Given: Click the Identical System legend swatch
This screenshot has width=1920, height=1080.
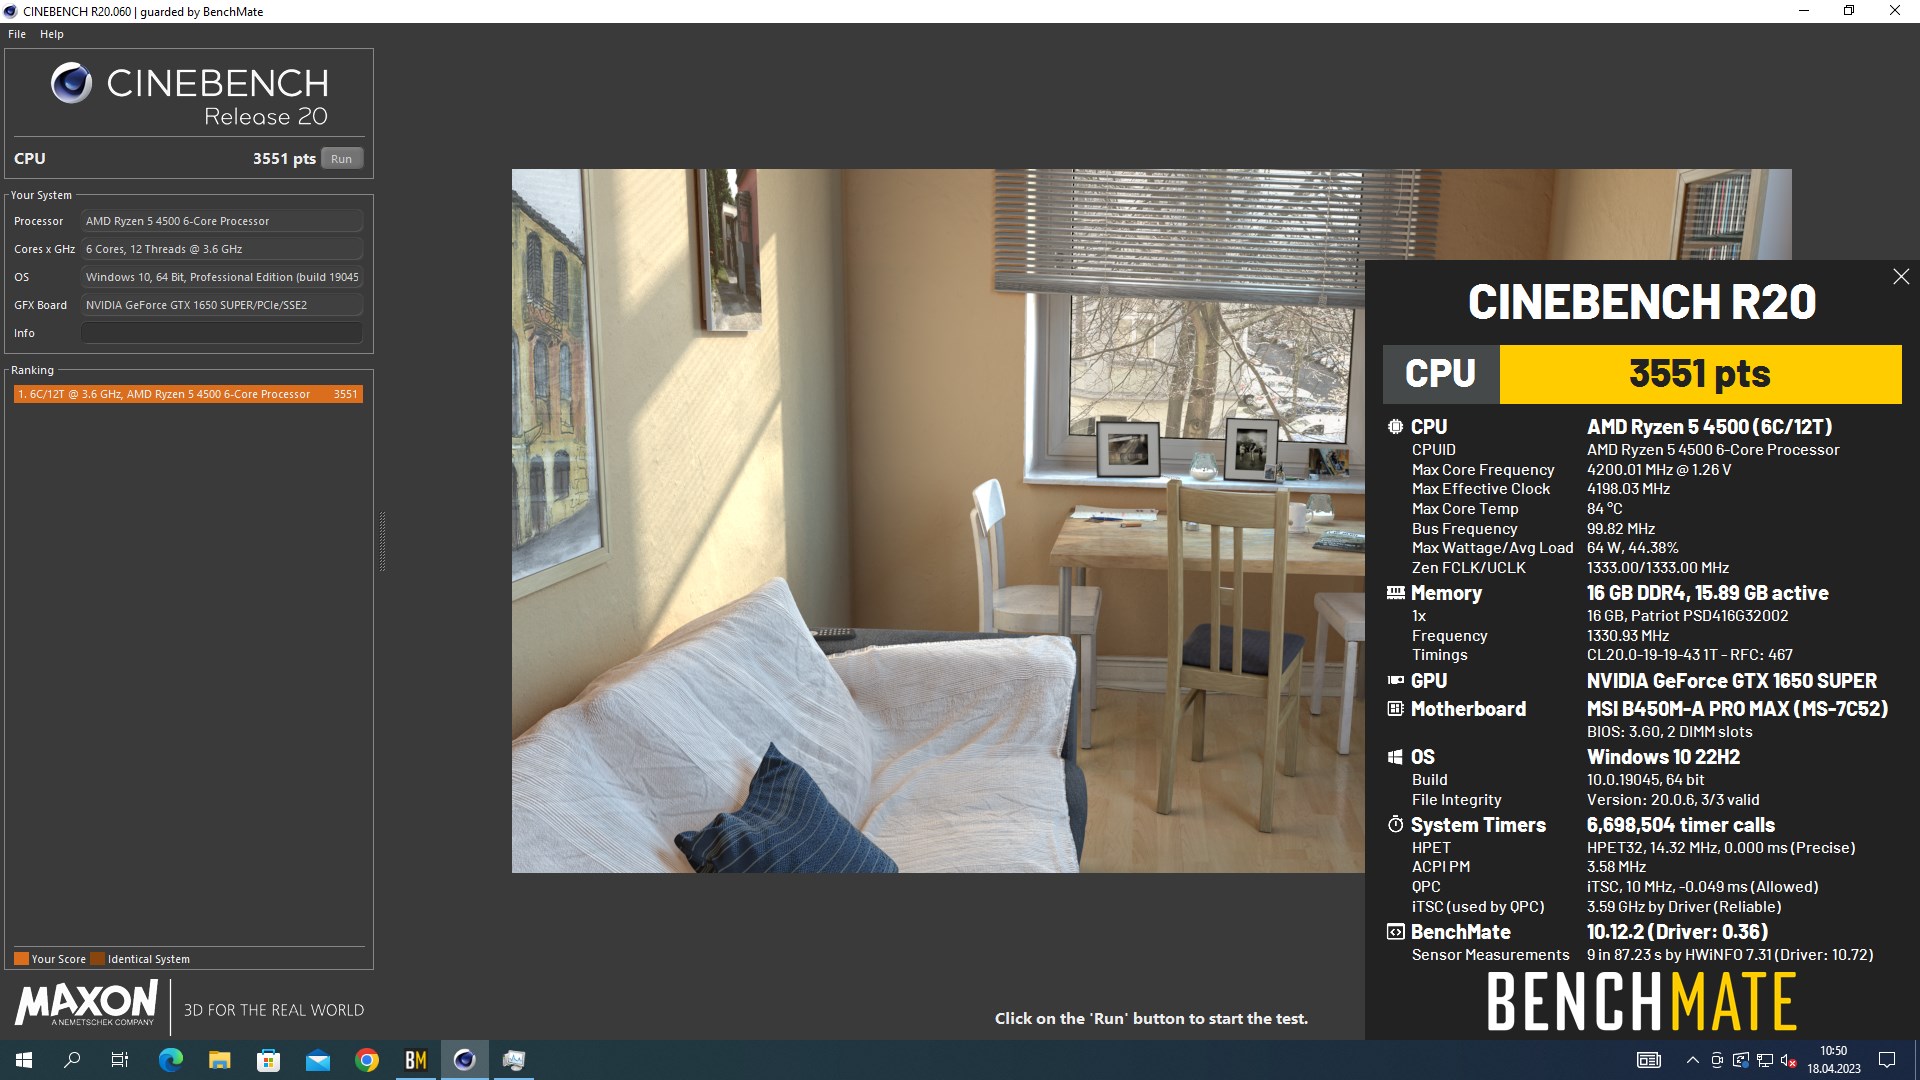Looking at the screenshot, I should pyautogui.click(x=97, y=959).
